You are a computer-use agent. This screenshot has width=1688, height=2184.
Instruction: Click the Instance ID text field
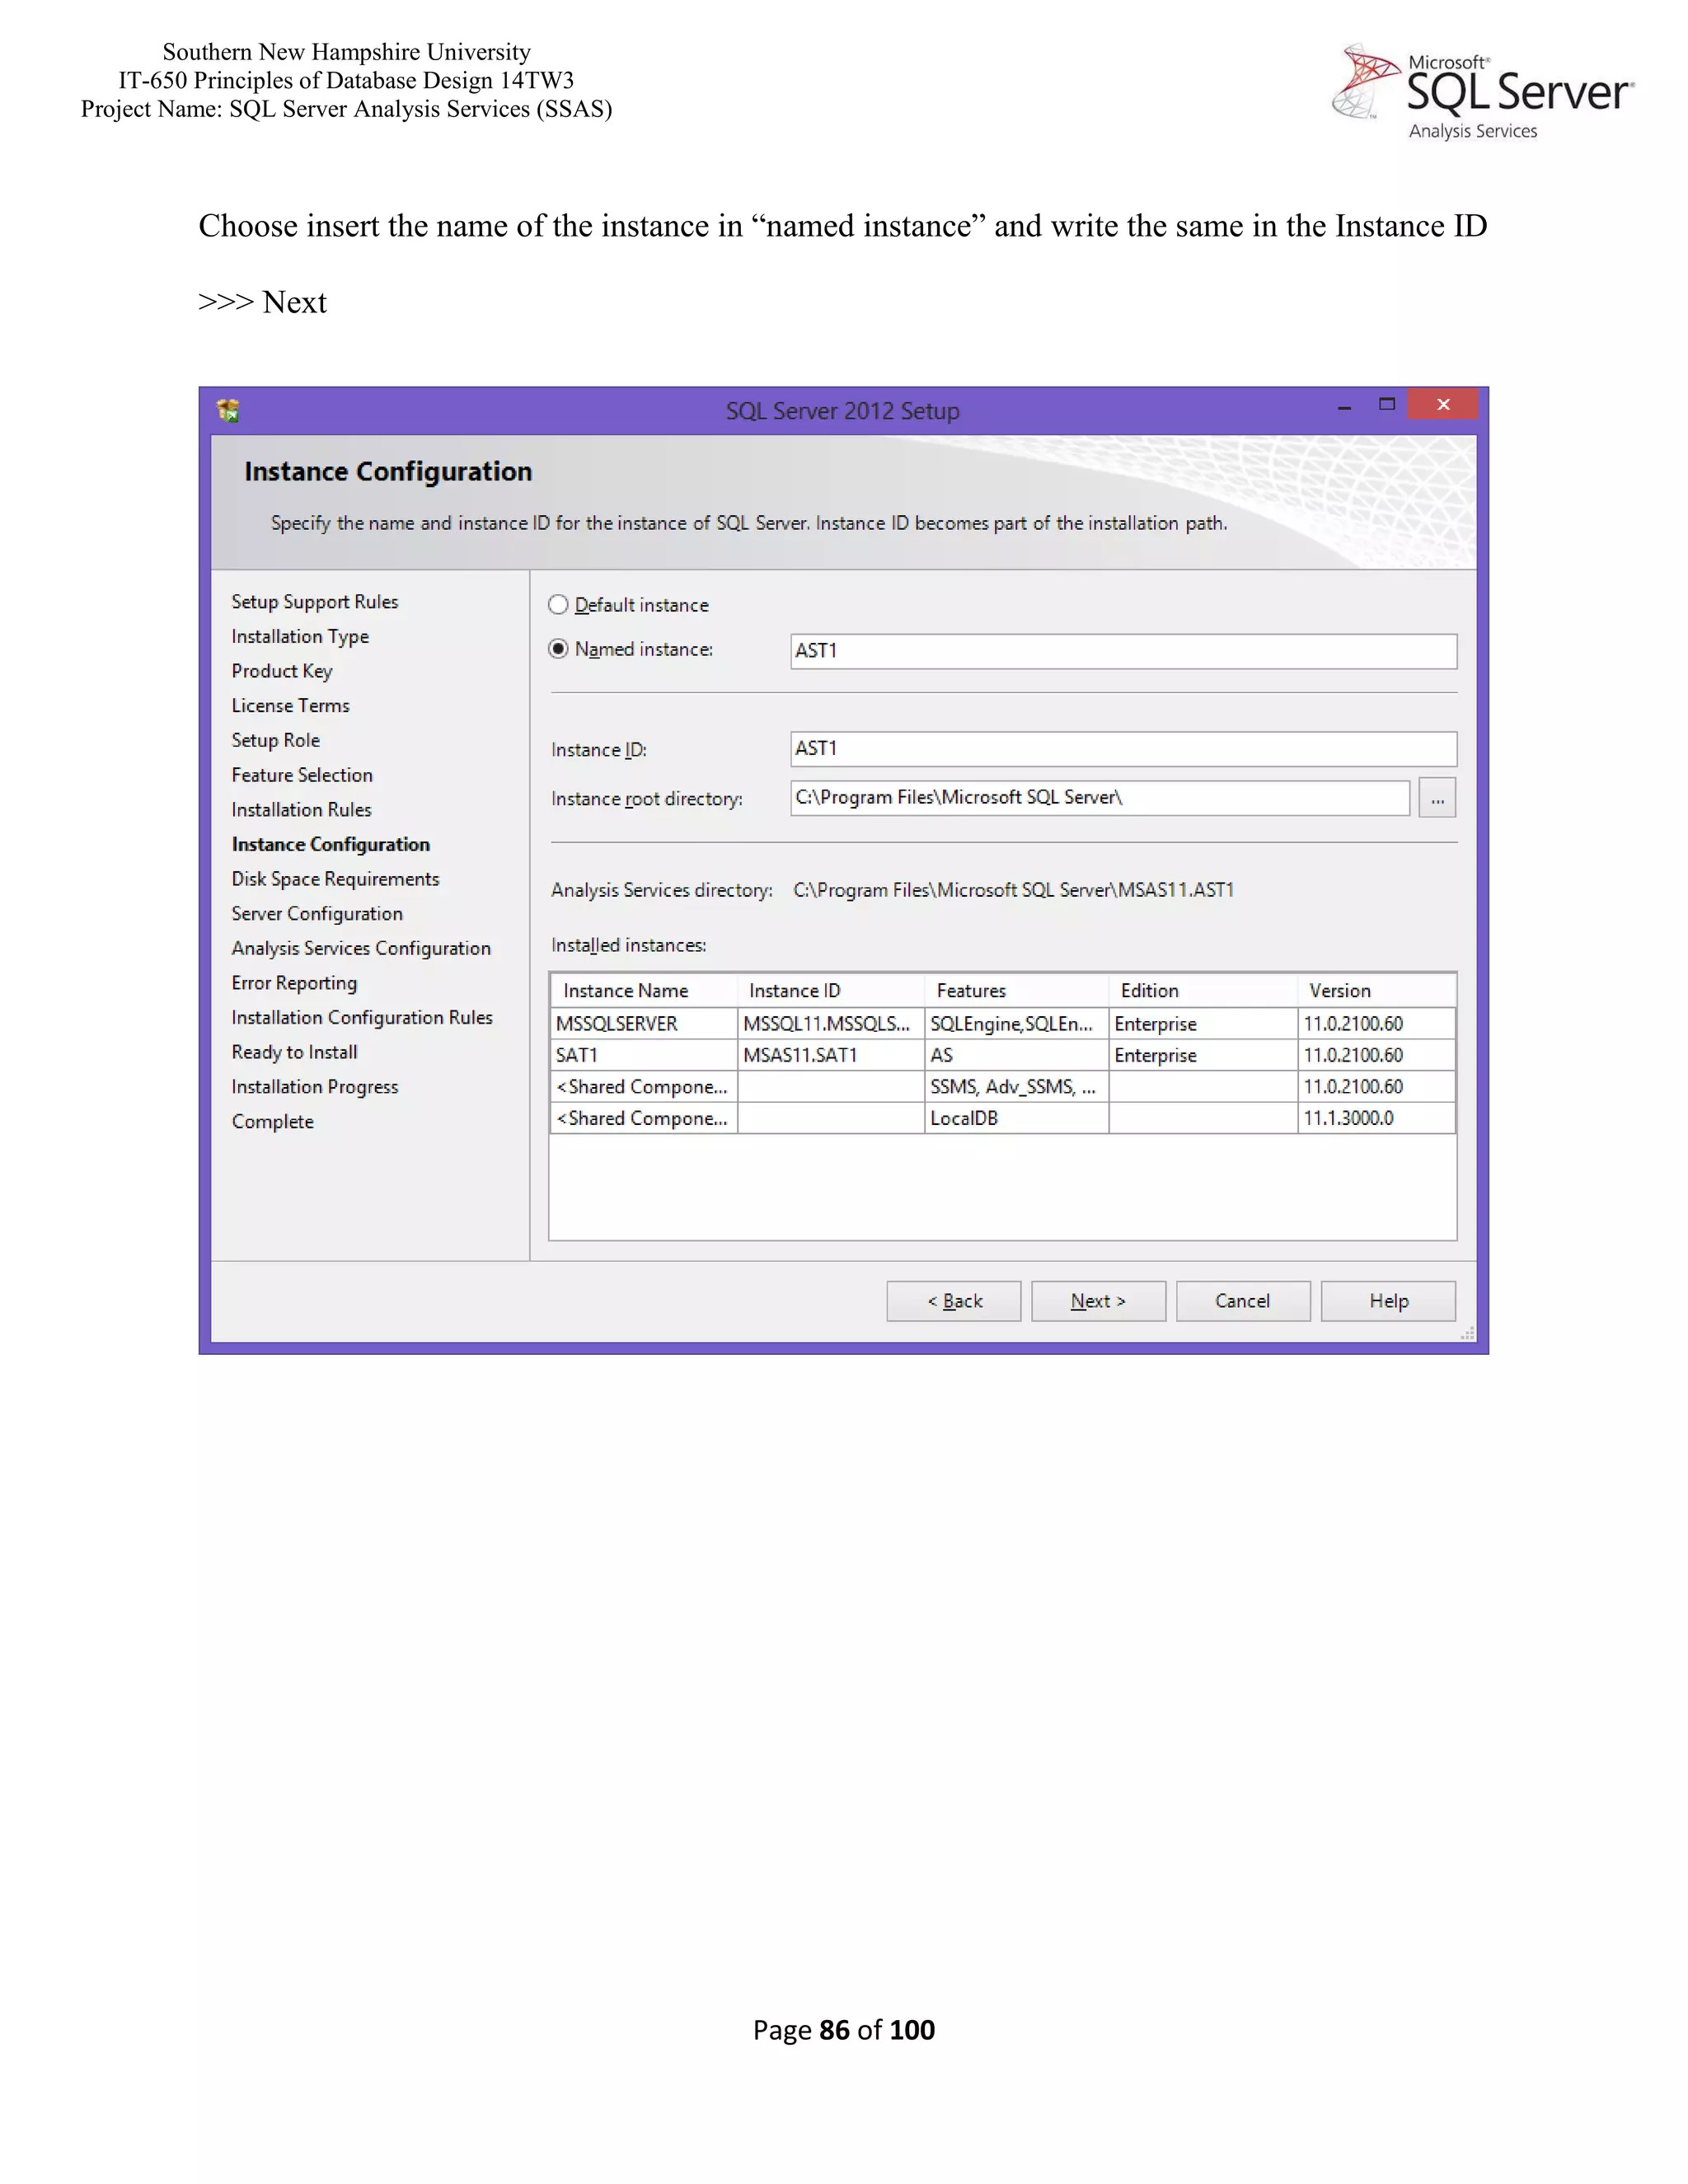pos(1123,749)
